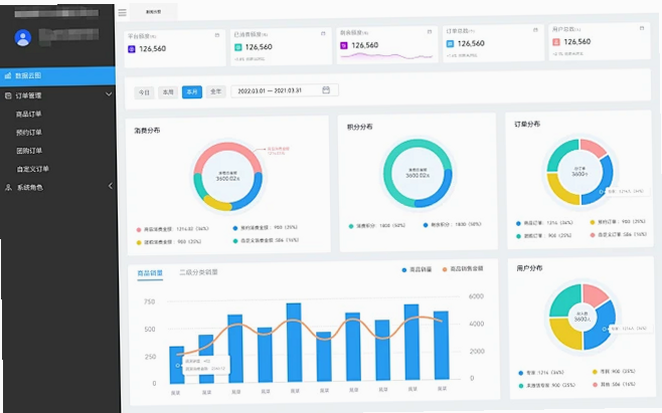Toggle 自定义订单 legend in 订单分布 card
The height and width of the screenshot is (413, 662).
pos(619,234)
